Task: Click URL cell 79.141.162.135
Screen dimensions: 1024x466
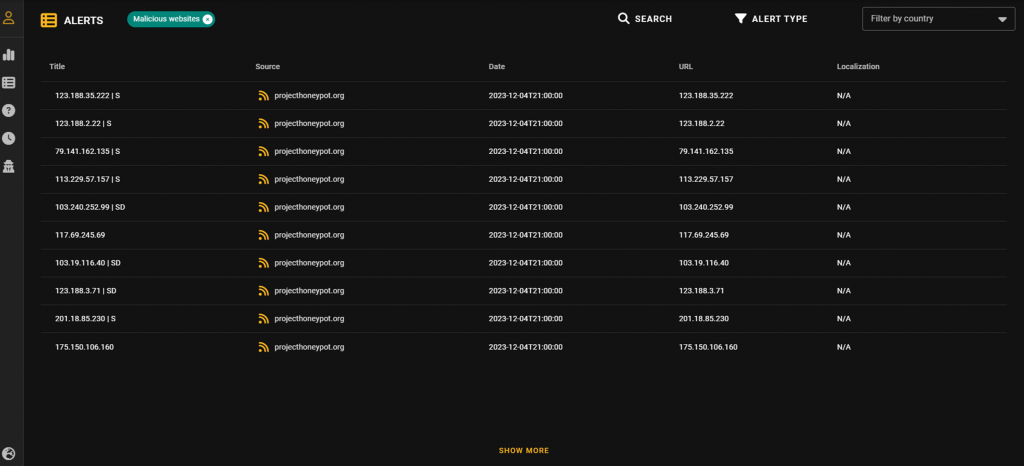Action: pyautogui.click(x=706, y=151)
